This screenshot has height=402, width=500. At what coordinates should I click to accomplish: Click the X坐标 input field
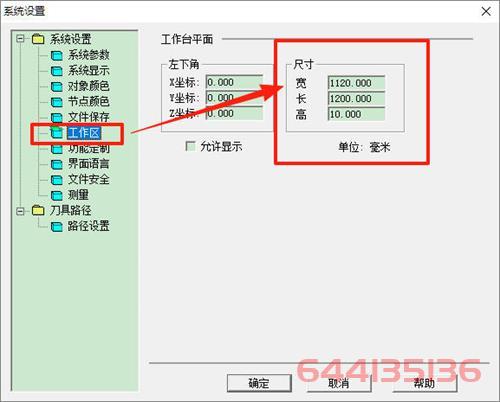[234, 82]
